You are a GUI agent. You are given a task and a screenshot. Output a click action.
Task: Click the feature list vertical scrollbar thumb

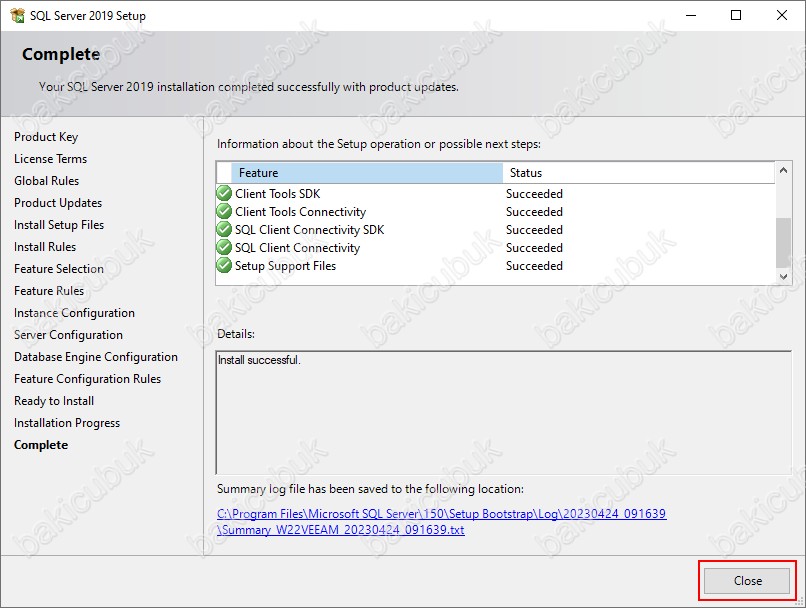pos(783,243)
